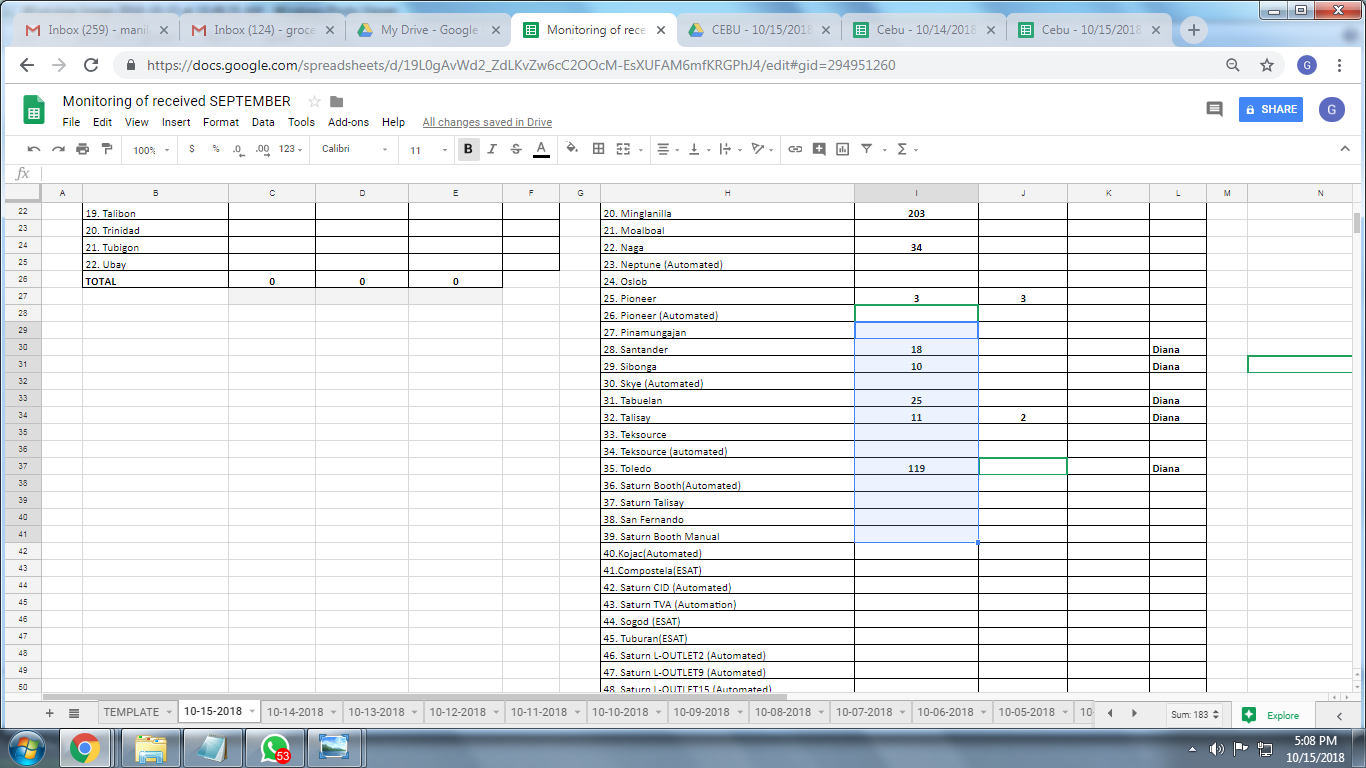Undo the last action in the toolbar
Screen dimensions: 1366x768
tap(34, 149)
